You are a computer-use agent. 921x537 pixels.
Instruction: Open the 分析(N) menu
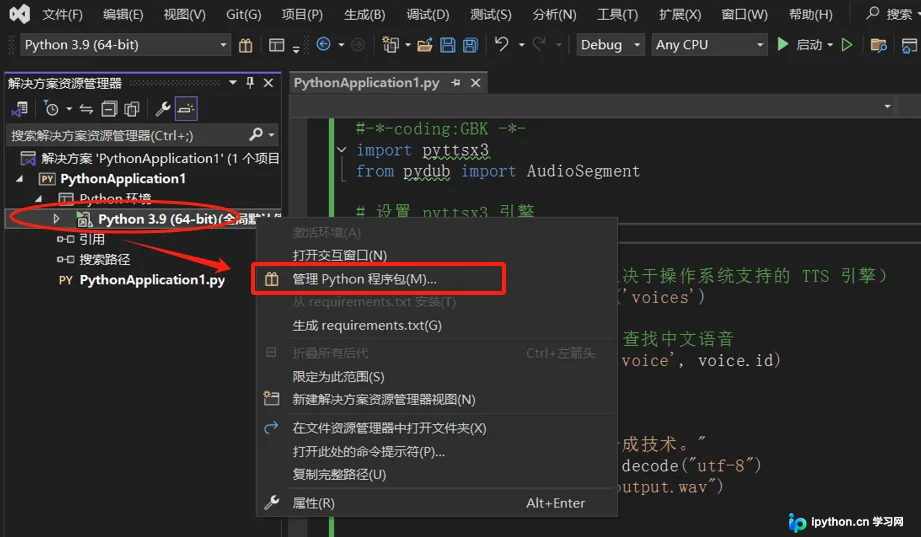554,15
